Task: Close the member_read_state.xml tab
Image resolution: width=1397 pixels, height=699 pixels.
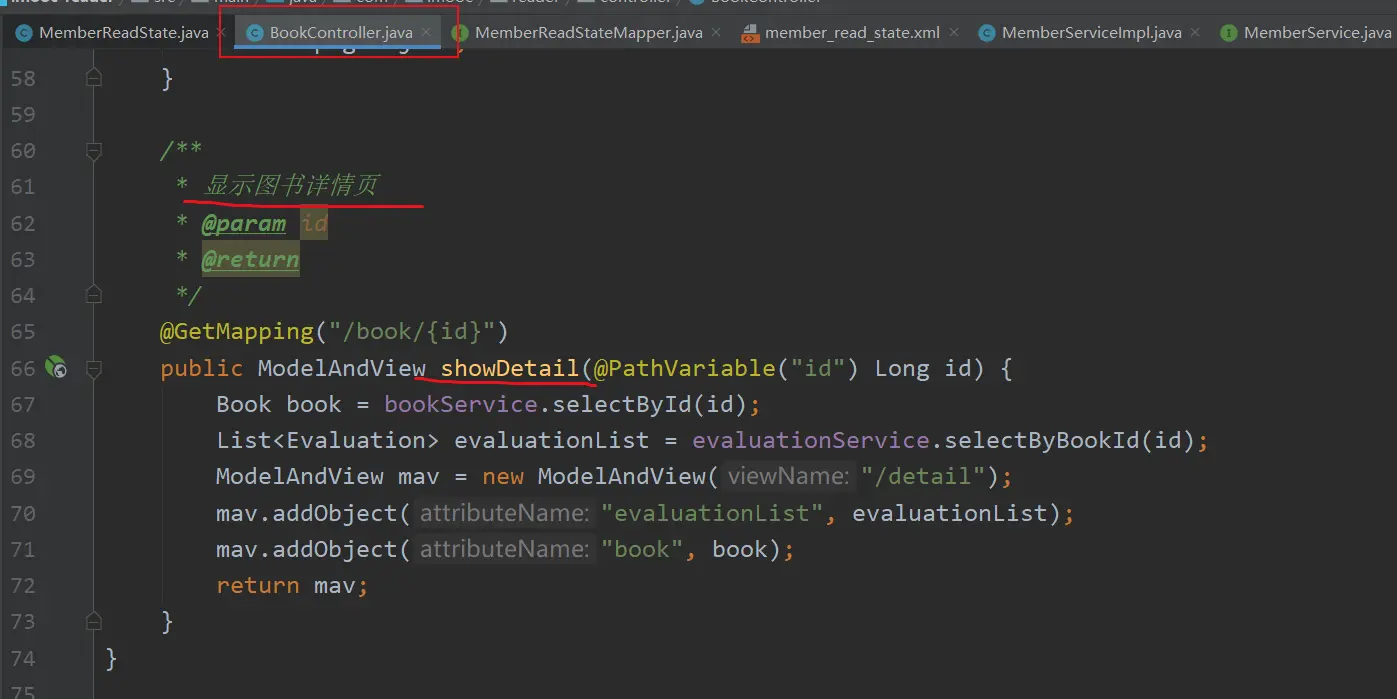Action: (x=954, y=33)
